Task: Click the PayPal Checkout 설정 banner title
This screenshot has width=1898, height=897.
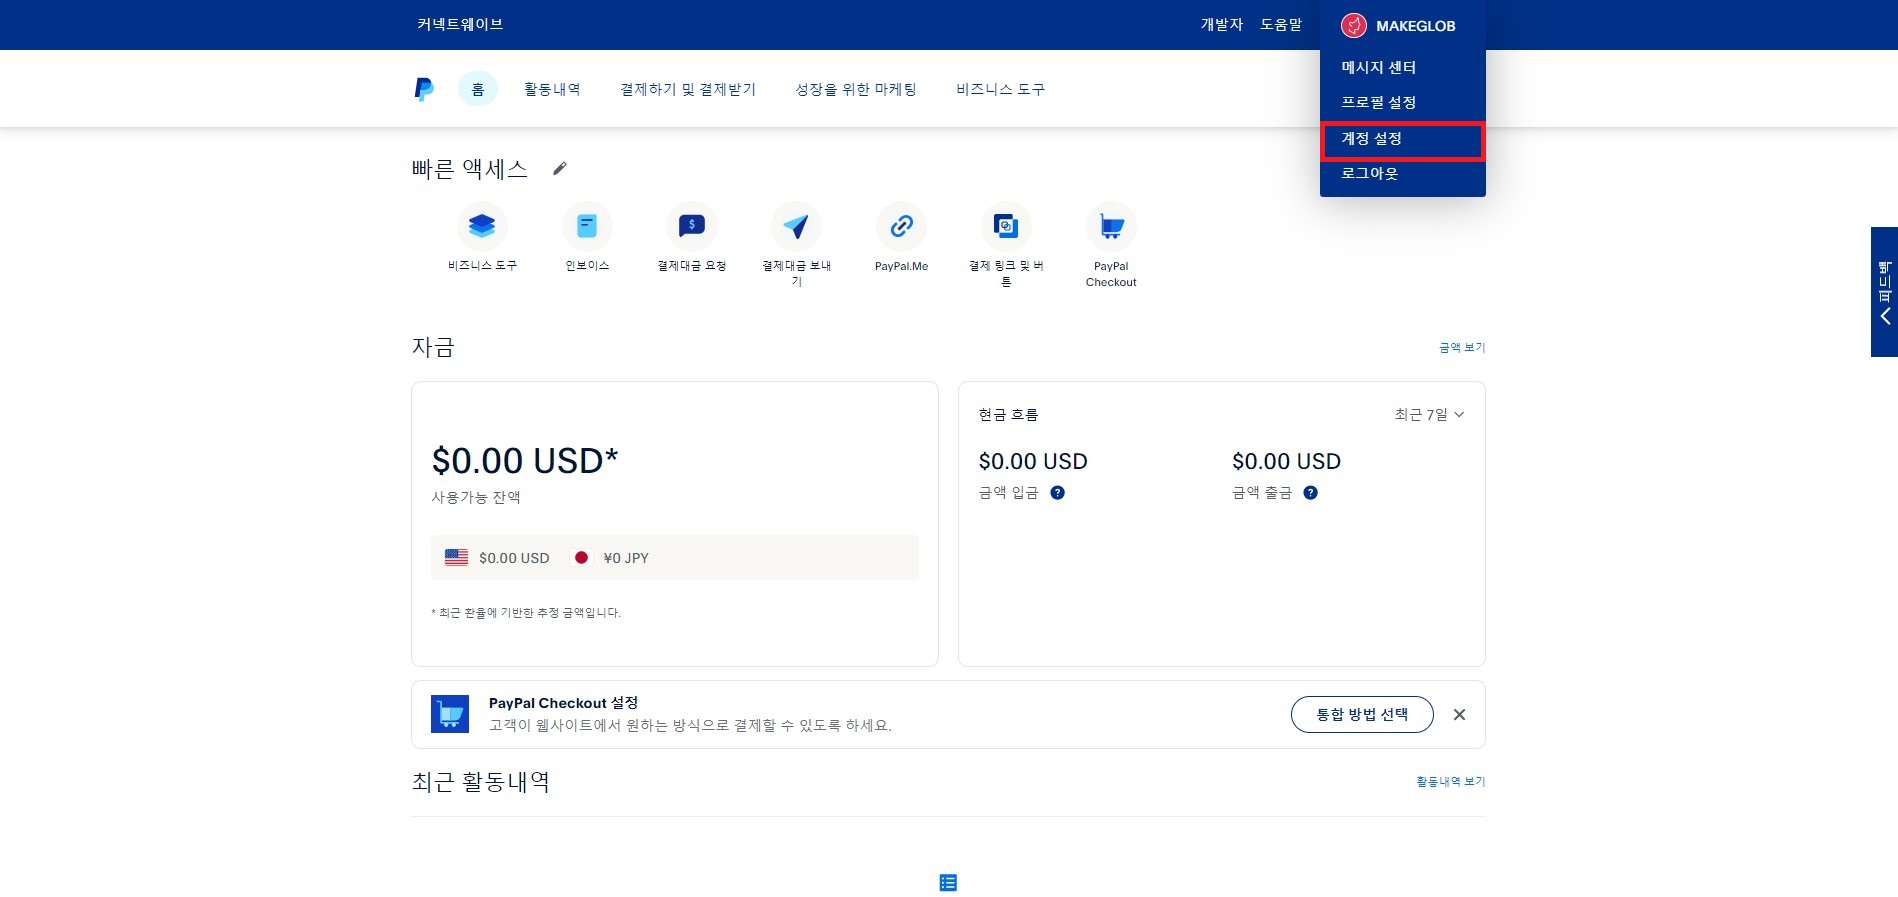Action: tap(563, 703)
